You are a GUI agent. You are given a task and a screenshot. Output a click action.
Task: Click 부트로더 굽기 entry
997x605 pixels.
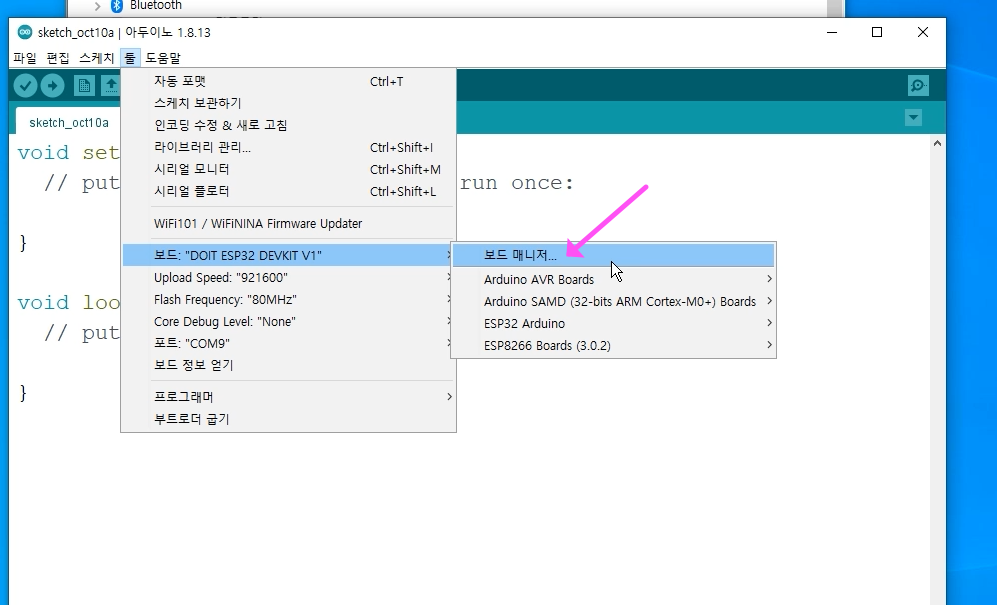[x=289, y=419]
